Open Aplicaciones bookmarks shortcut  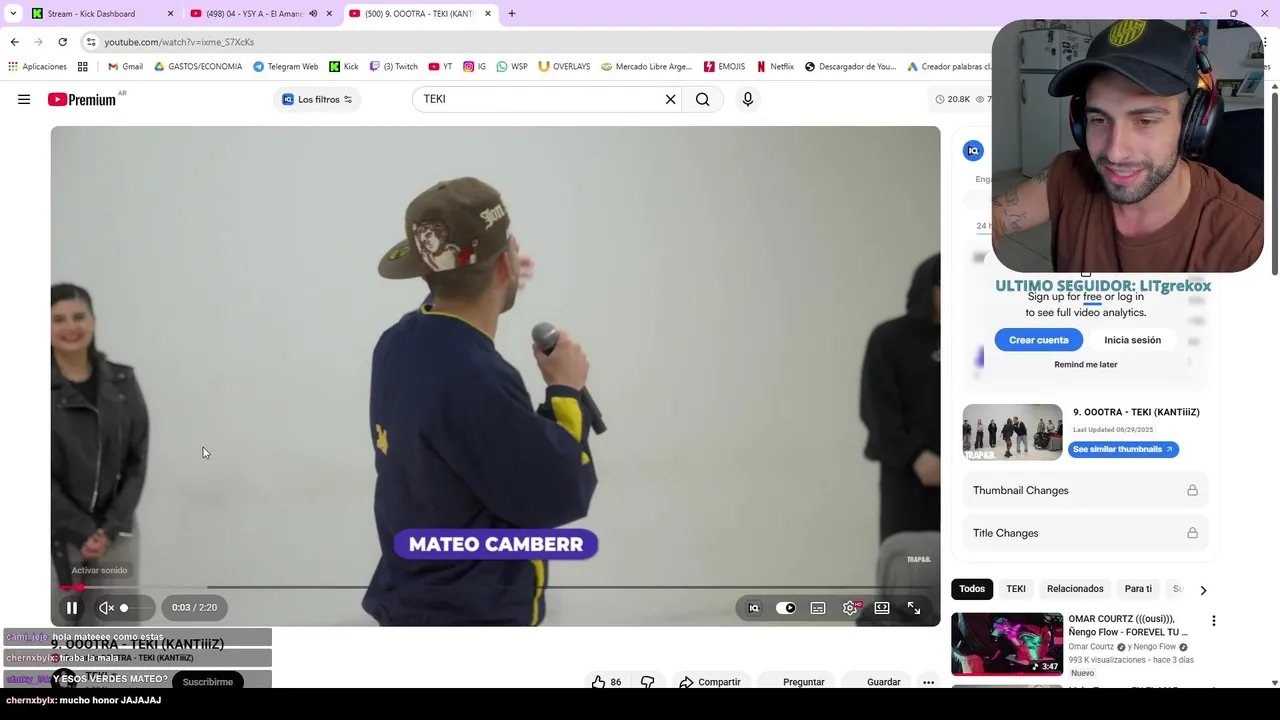37,67
